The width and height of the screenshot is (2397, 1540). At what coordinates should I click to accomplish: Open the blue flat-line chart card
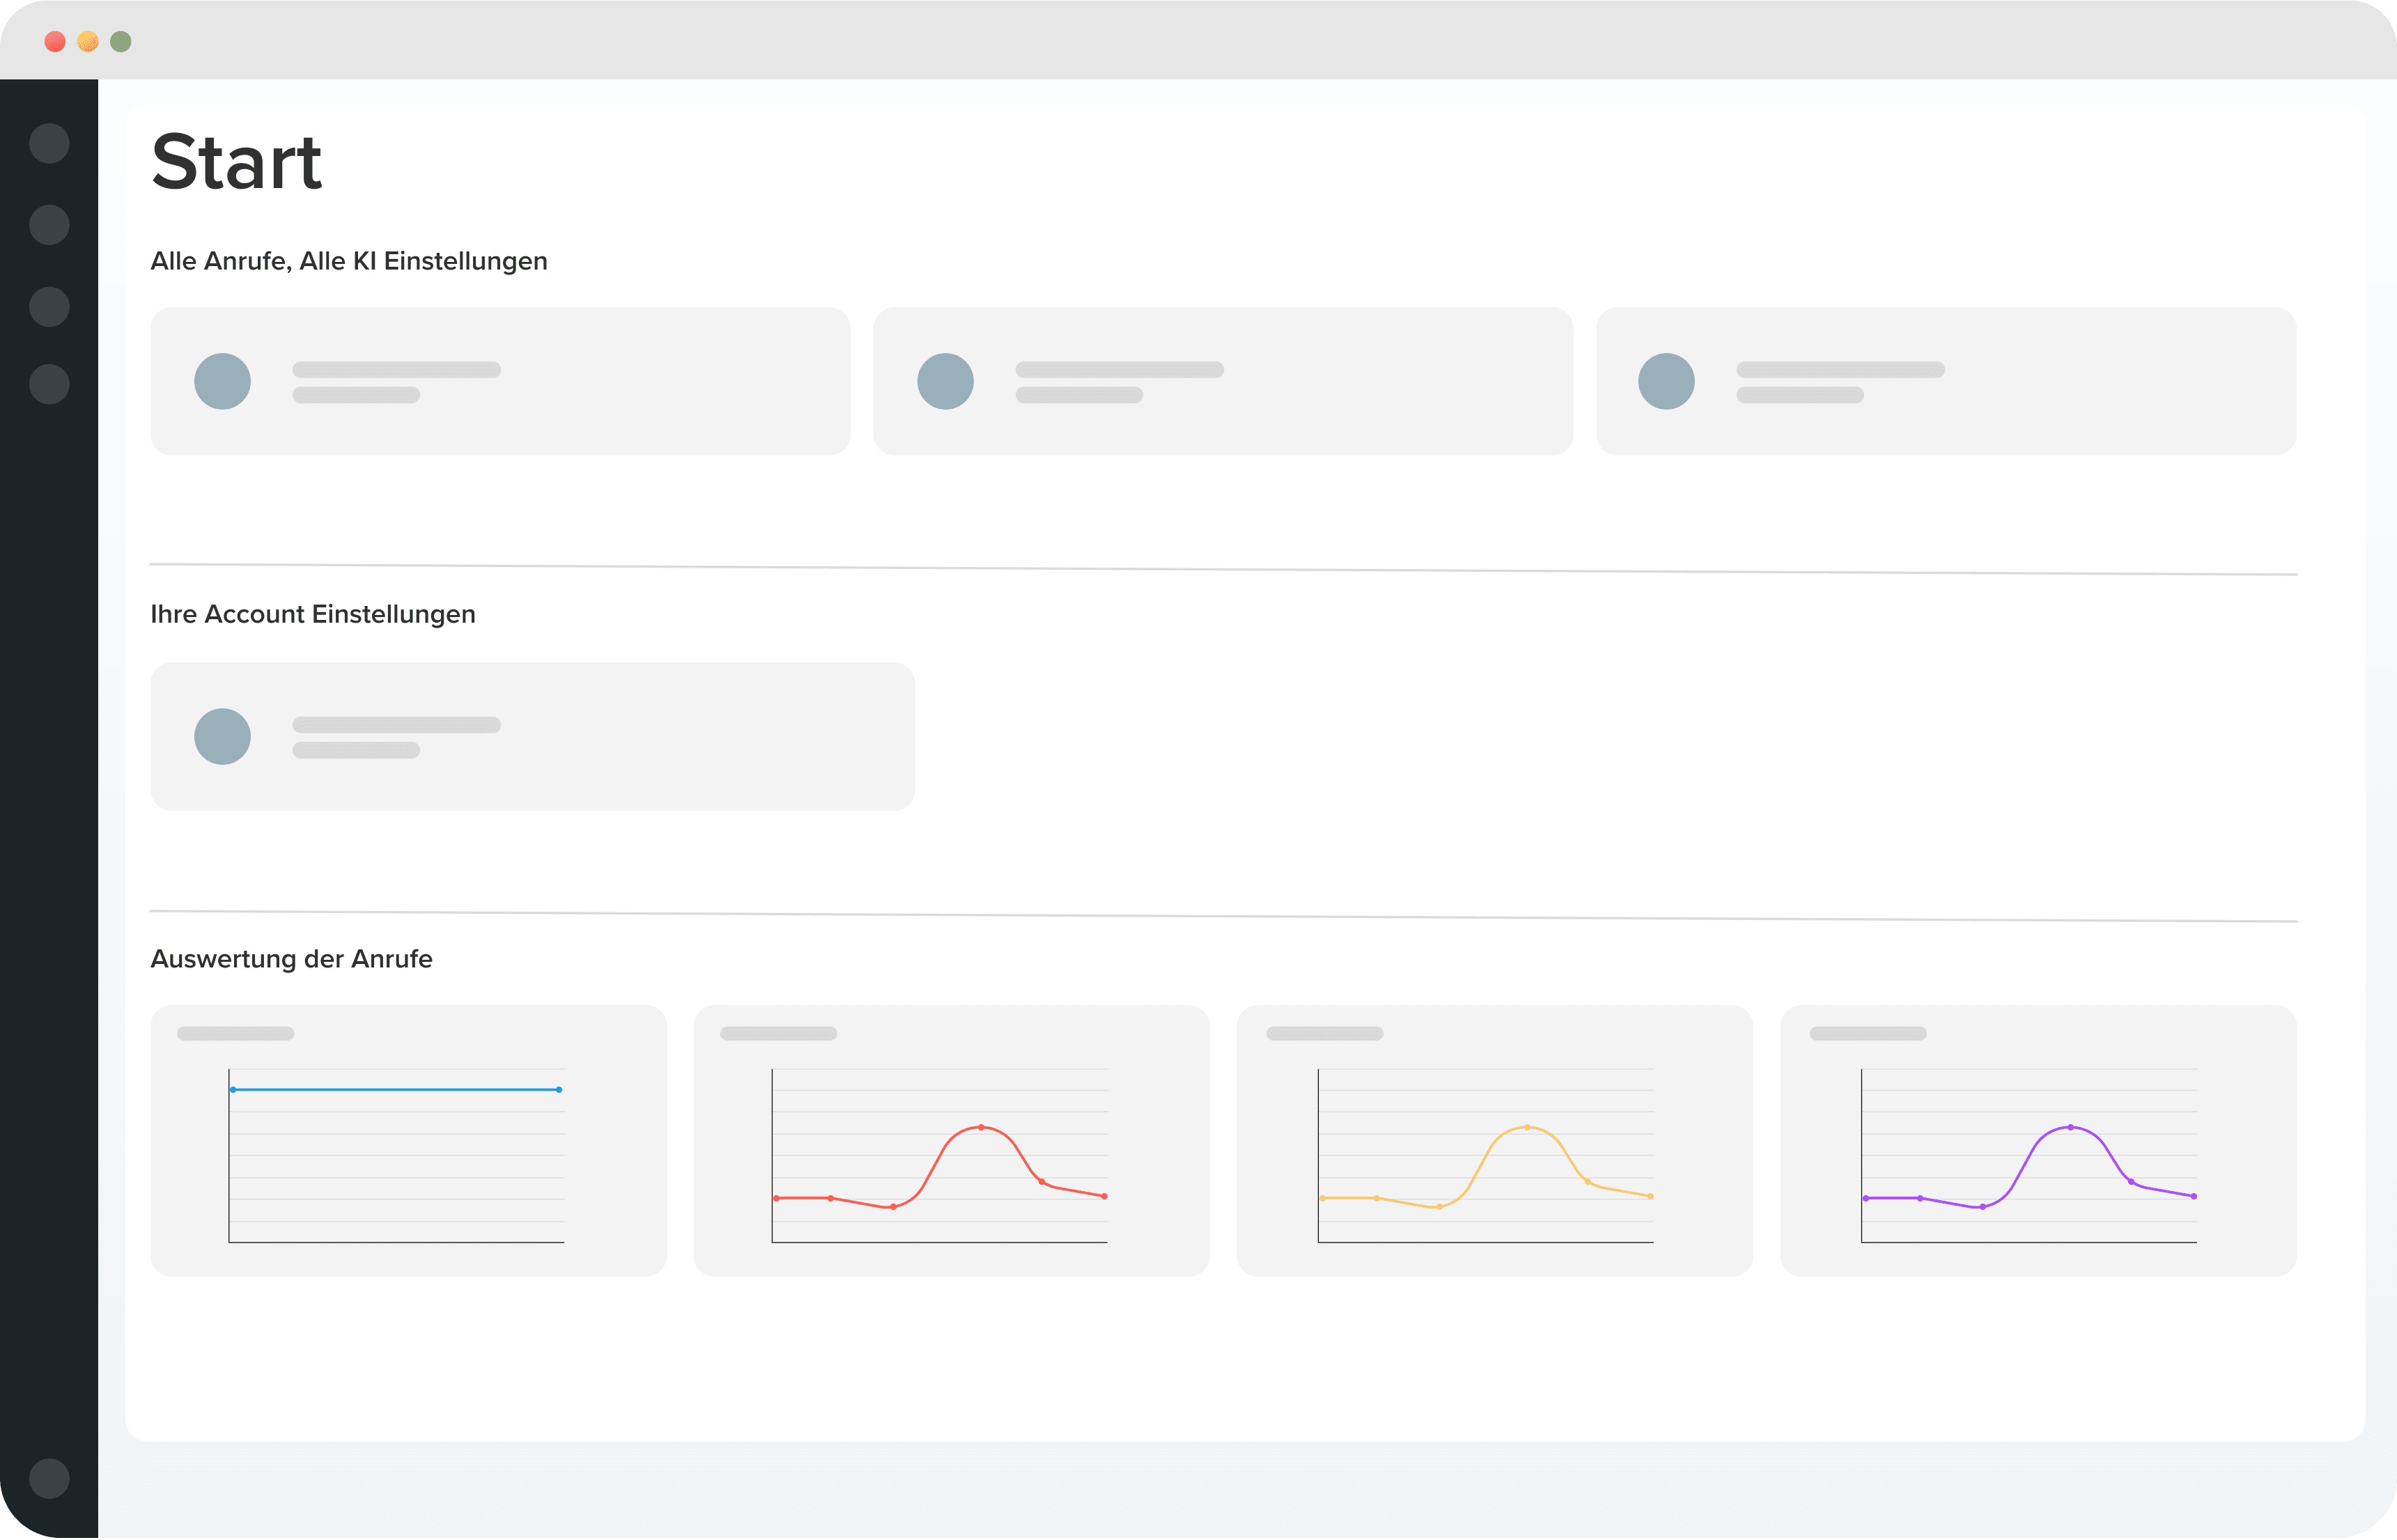click(408, 1140)
